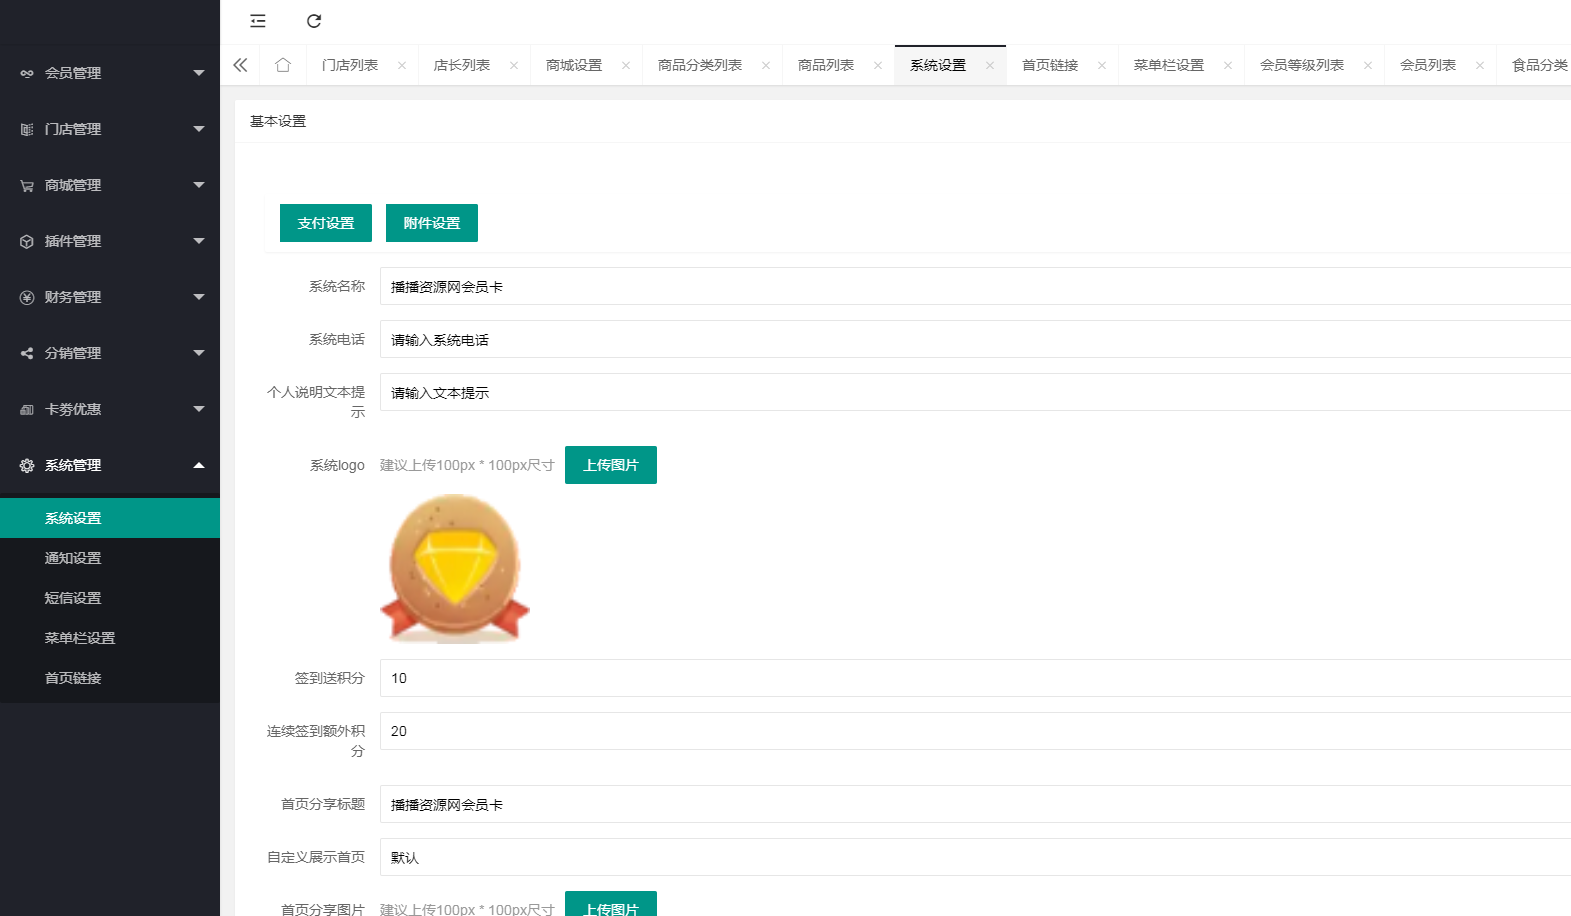Expand the 财务管理 menu arrow
Image resolution: width=1571 pixels, height=916 pixels.
(199, 297)
